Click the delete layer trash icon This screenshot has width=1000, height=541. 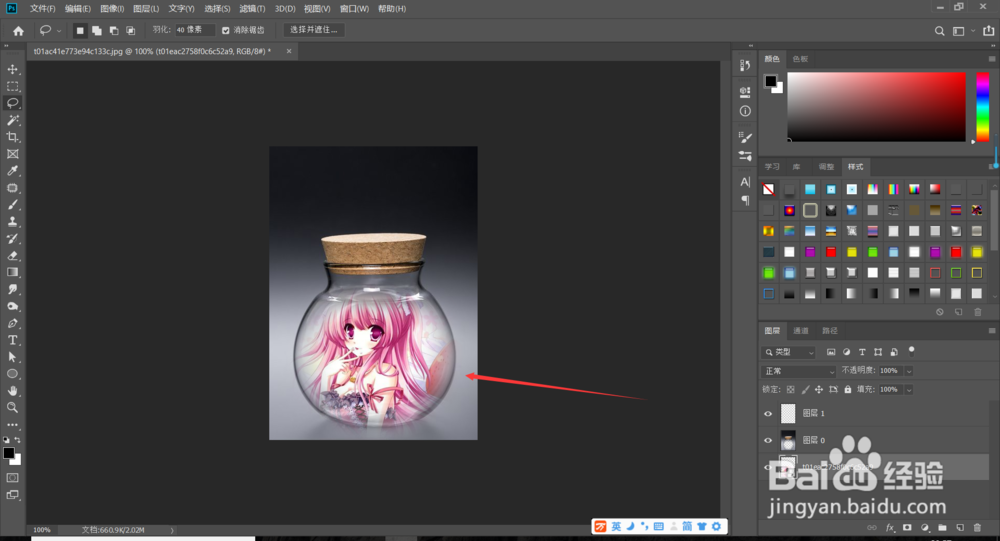coord(977,528)
